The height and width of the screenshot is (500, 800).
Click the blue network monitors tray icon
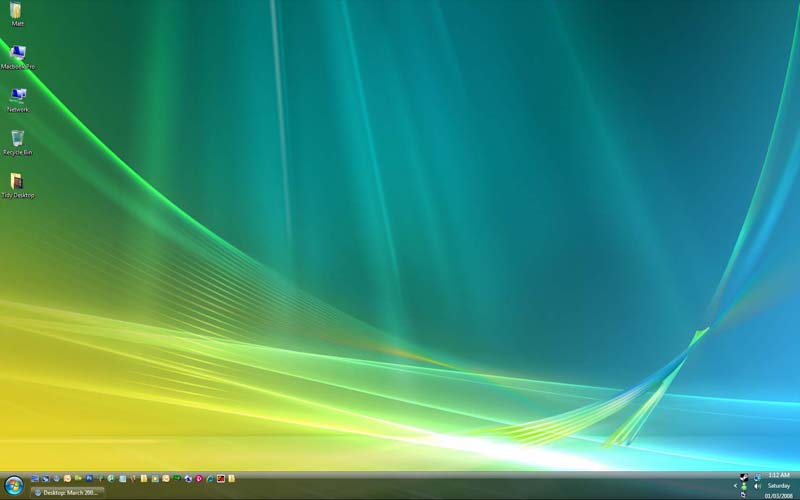(x=757, y=477)
